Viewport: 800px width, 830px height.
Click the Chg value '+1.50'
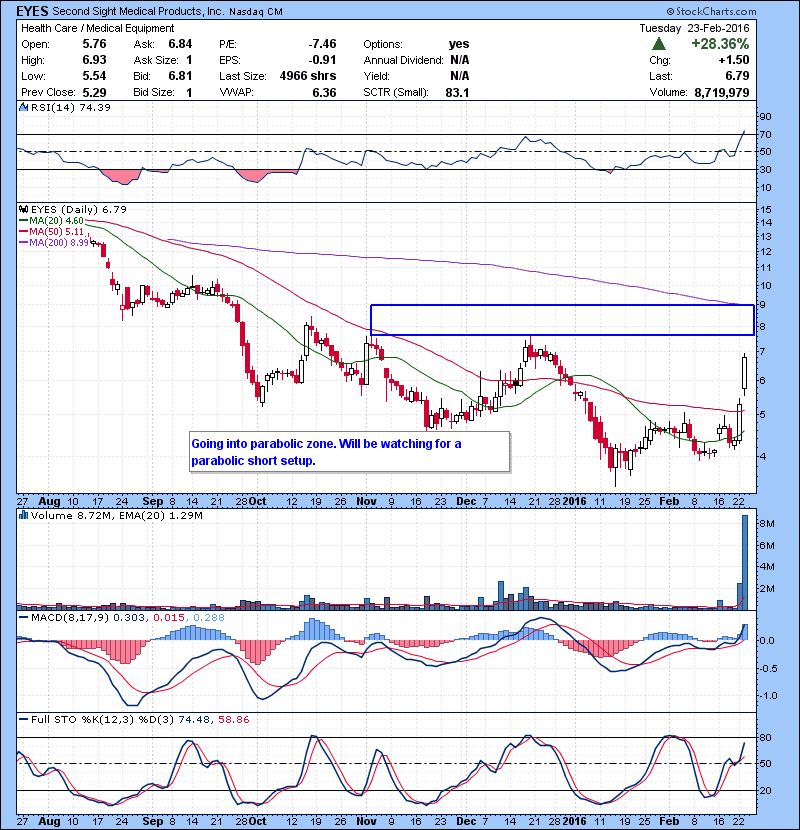pyautogui.click(x=734, y=60)
